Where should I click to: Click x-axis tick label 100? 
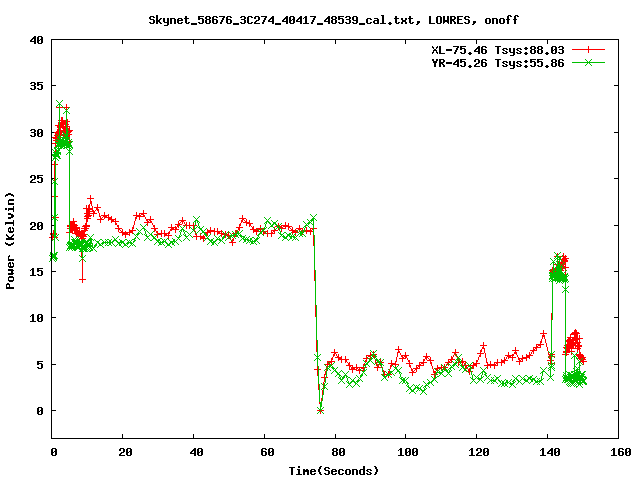coord(408,452)
